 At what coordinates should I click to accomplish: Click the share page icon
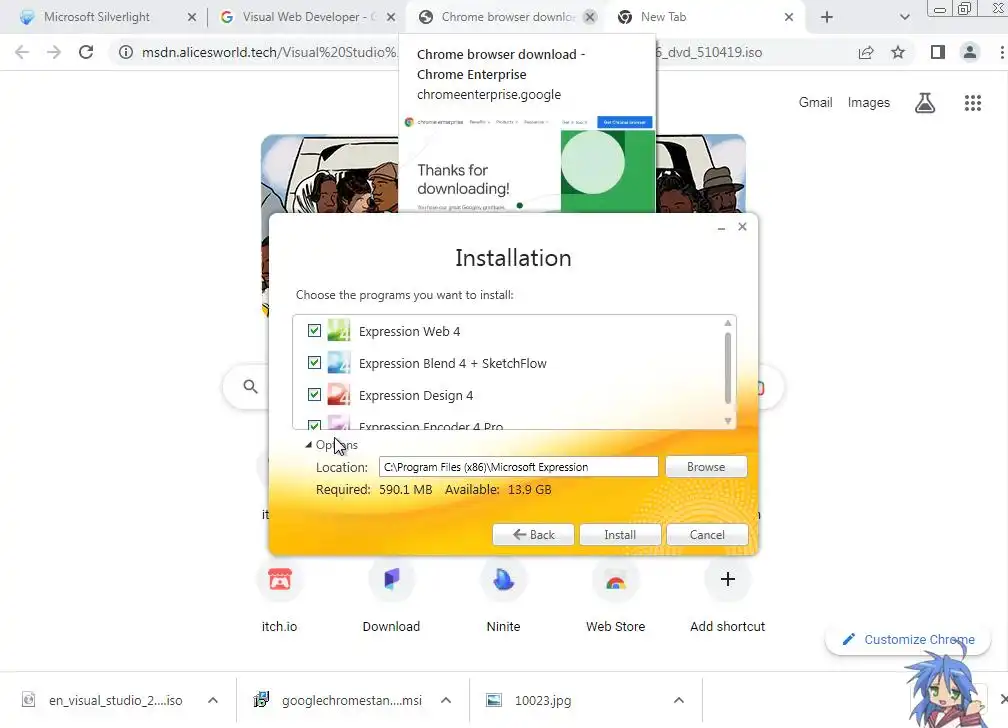click(x=866, y=52)
